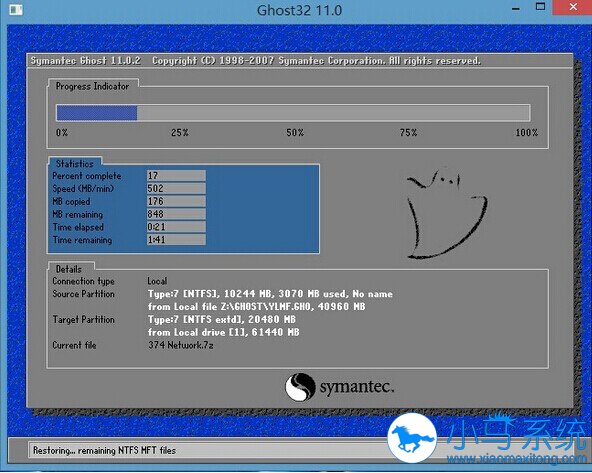Image resolution: width=592 pixels, height=473 pixels.
Task: Click the Time elapsed label
Action: [x=78, y=227]
